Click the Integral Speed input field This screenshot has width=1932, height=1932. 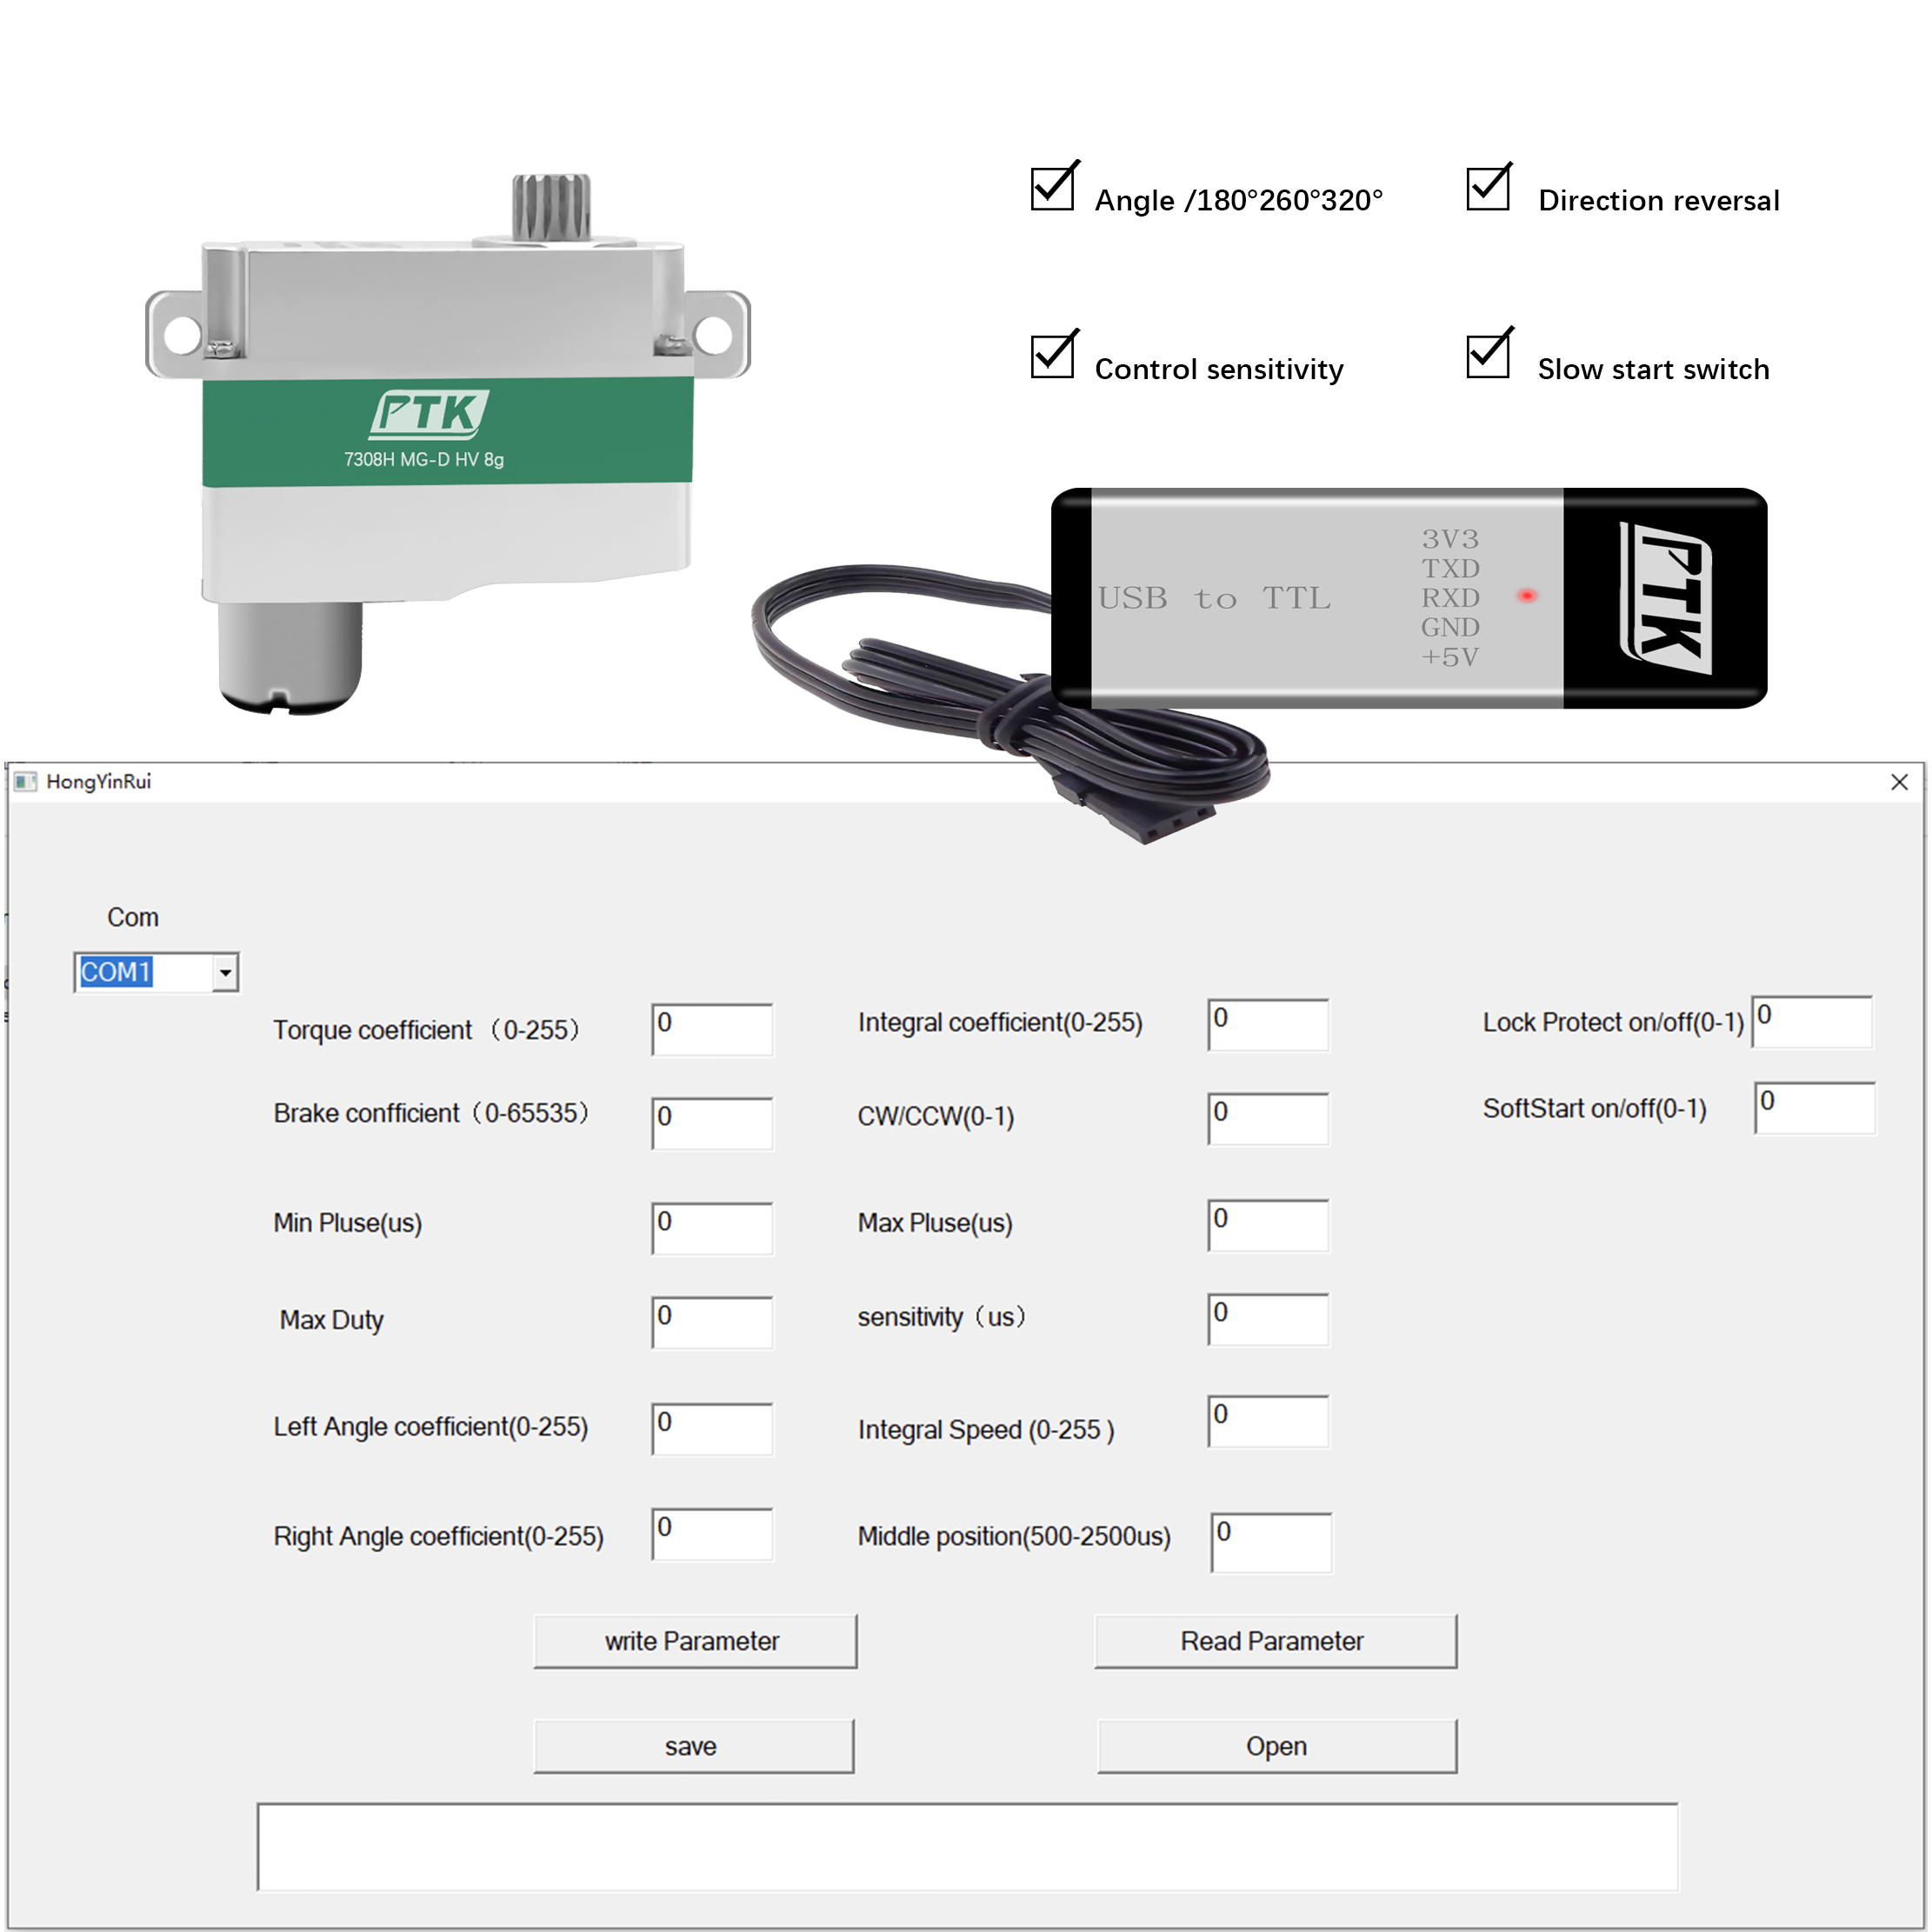click(x=1268, y=1421)
